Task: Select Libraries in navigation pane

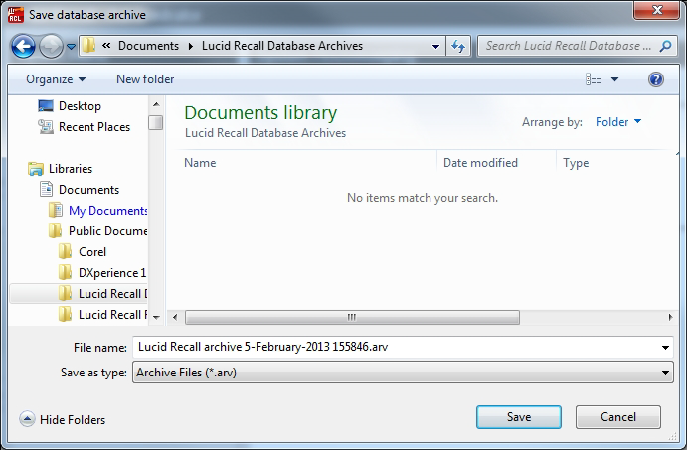Action: [70, 169]
